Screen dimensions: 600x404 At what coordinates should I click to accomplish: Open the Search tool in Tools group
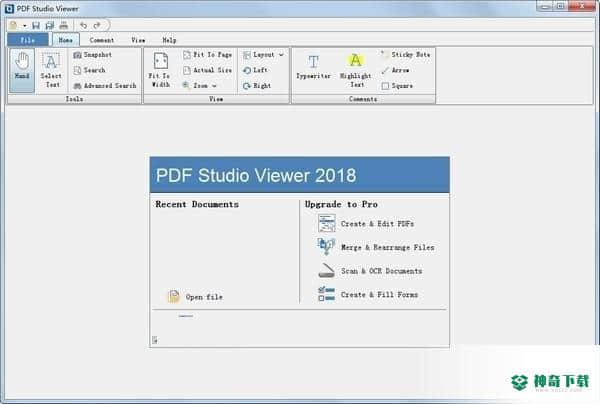click(89, 70)
